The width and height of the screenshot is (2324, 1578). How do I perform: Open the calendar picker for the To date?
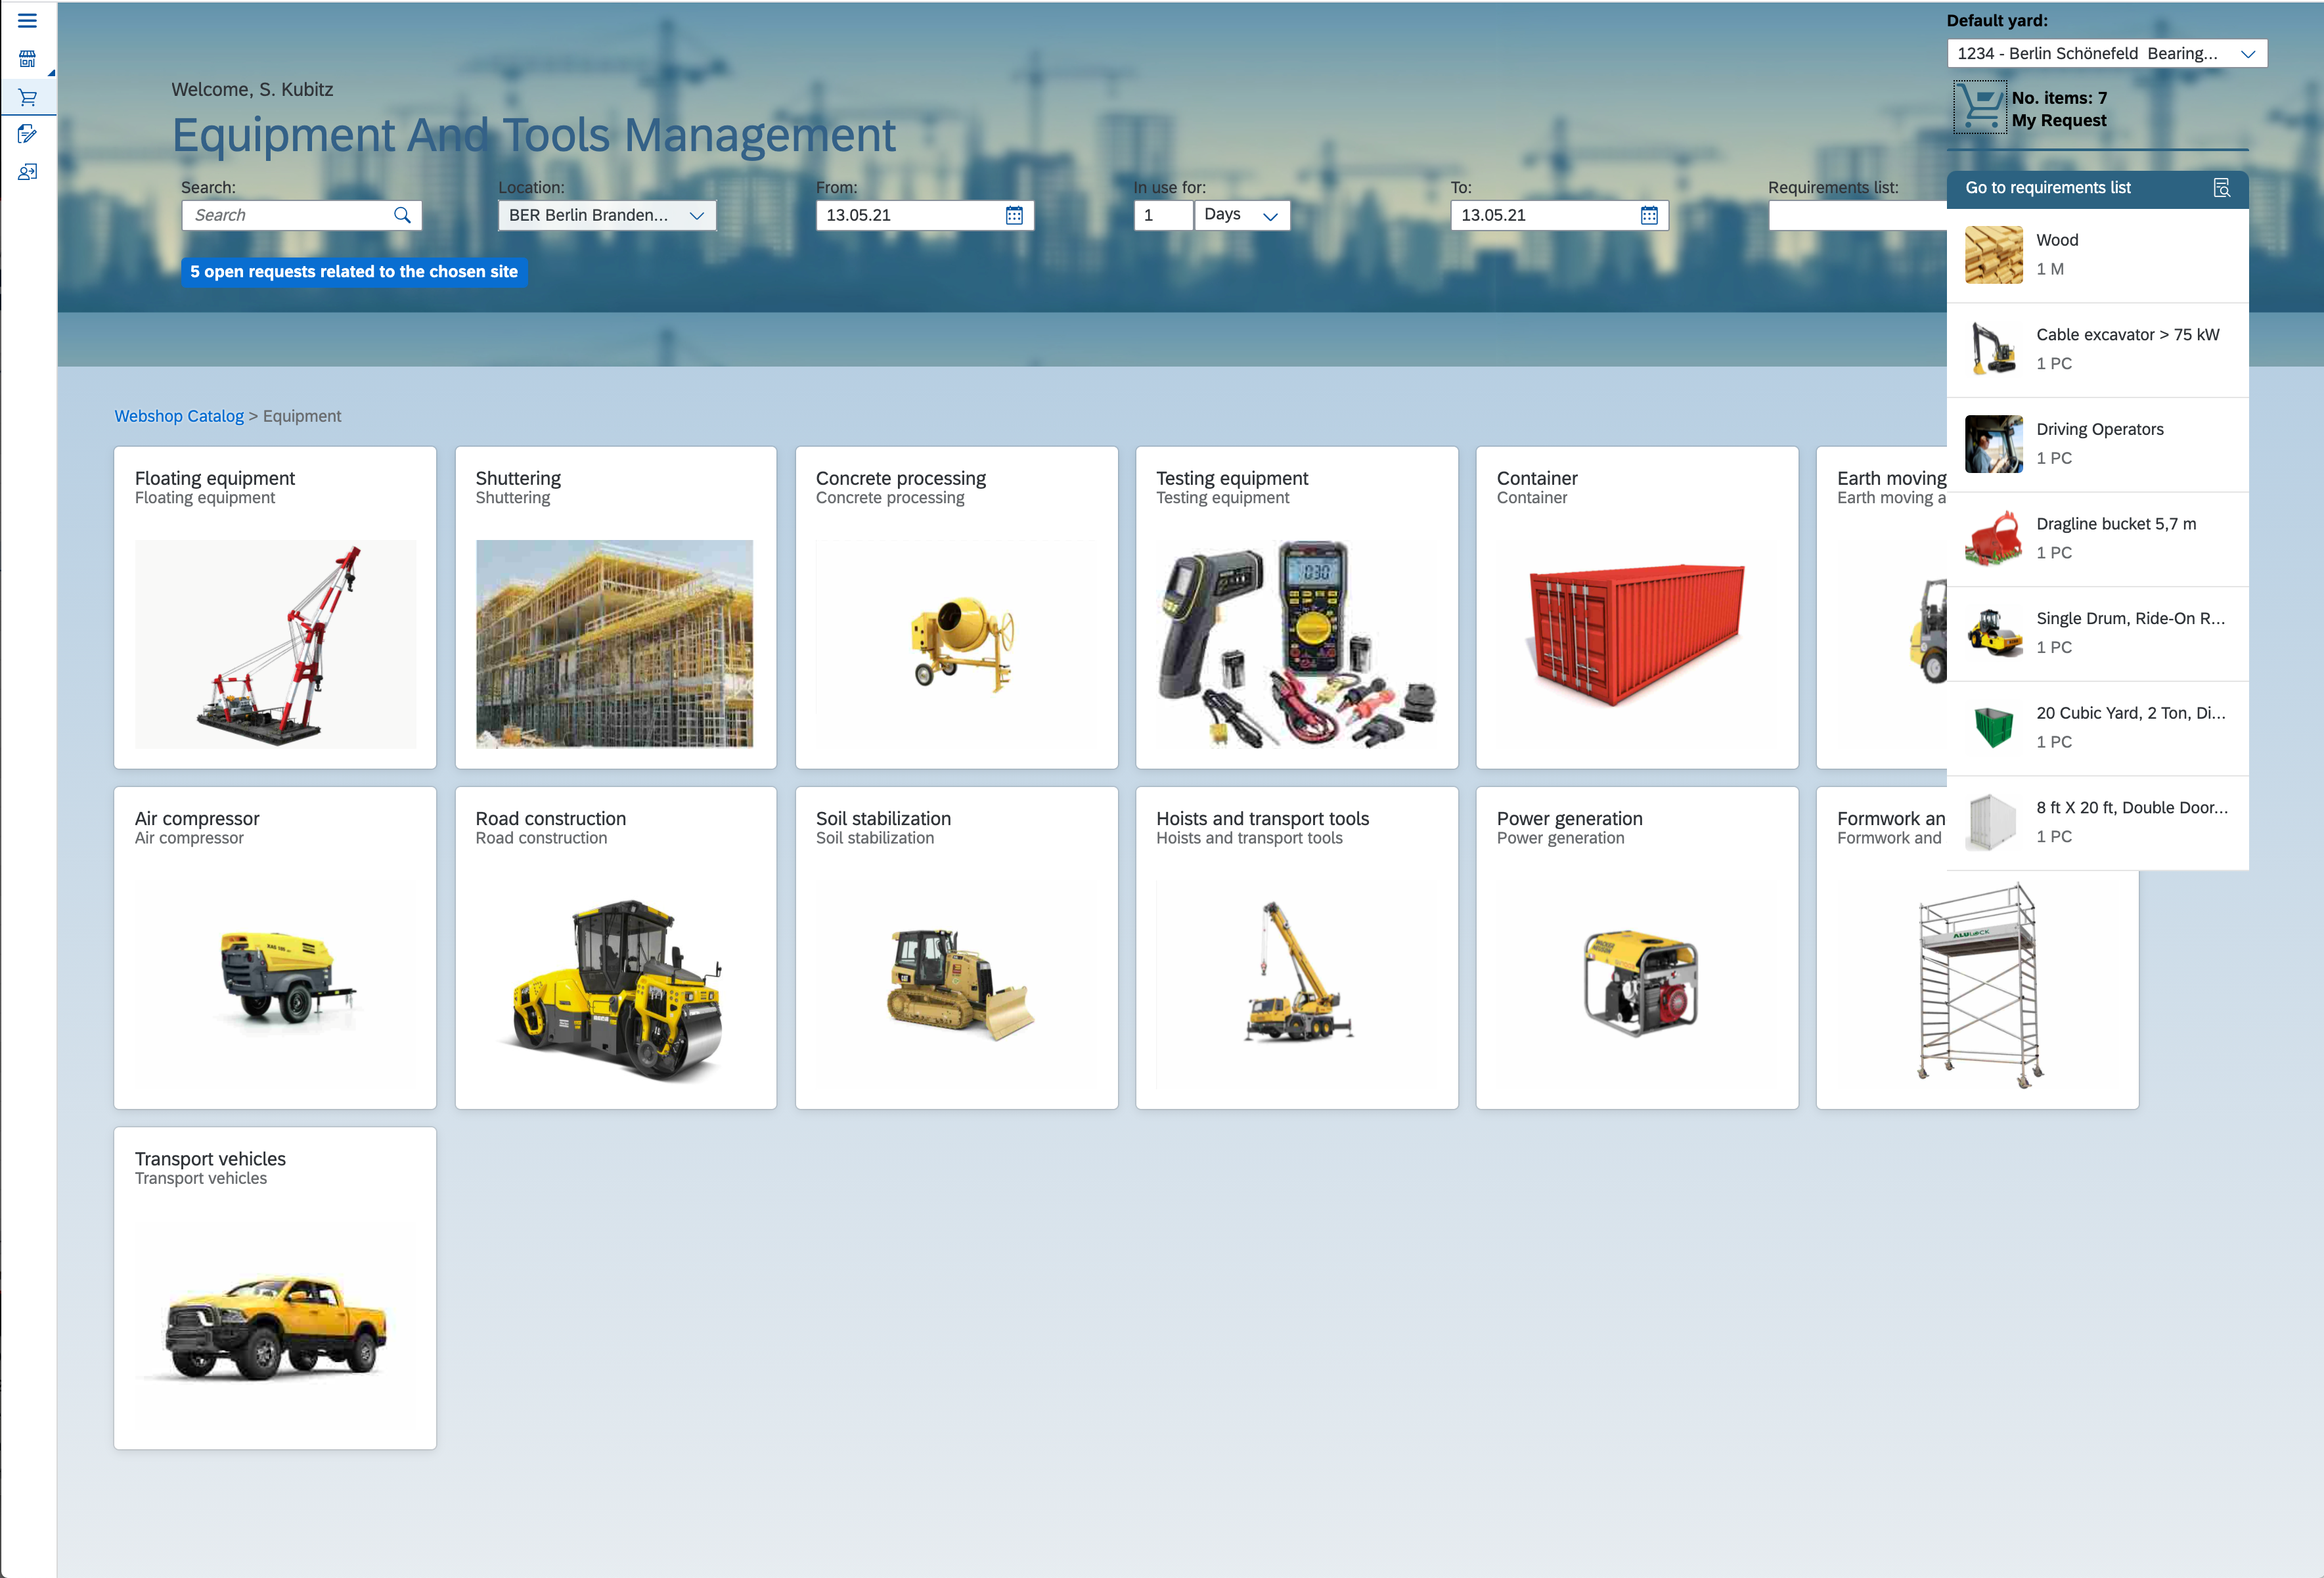[1648, 214]
